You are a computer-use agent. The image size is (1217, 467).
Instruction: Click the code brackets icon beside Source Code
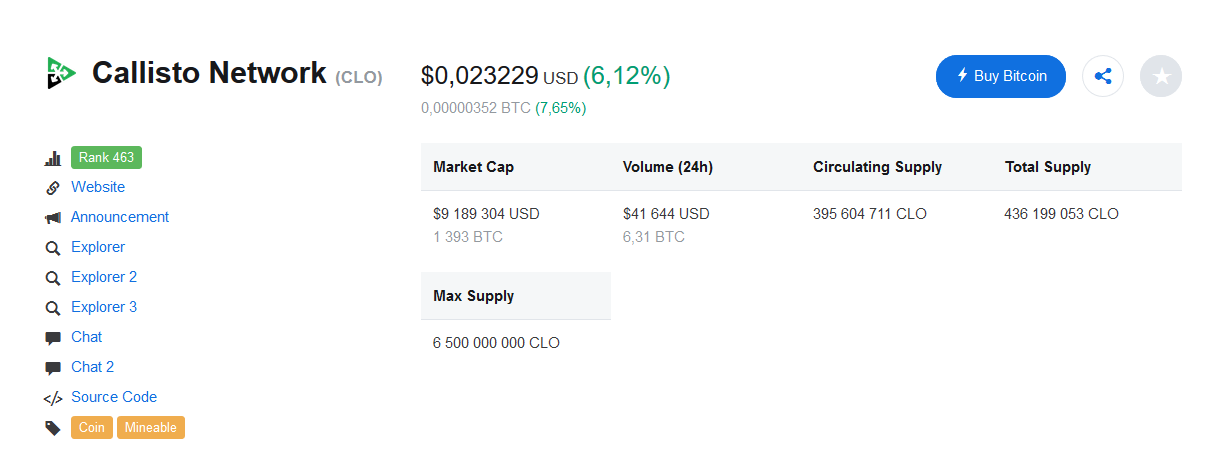click(53, 398)
